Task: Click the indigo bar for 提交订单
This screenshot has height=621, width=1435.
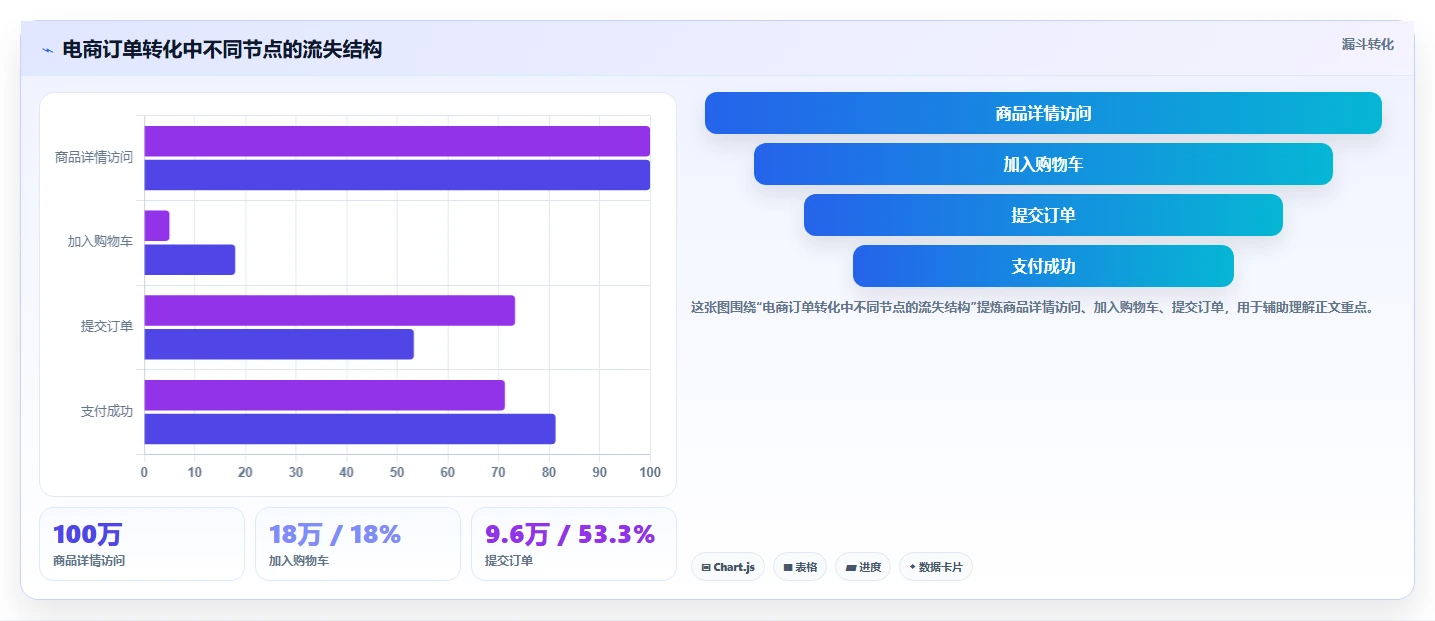Action: click(279, 344)
